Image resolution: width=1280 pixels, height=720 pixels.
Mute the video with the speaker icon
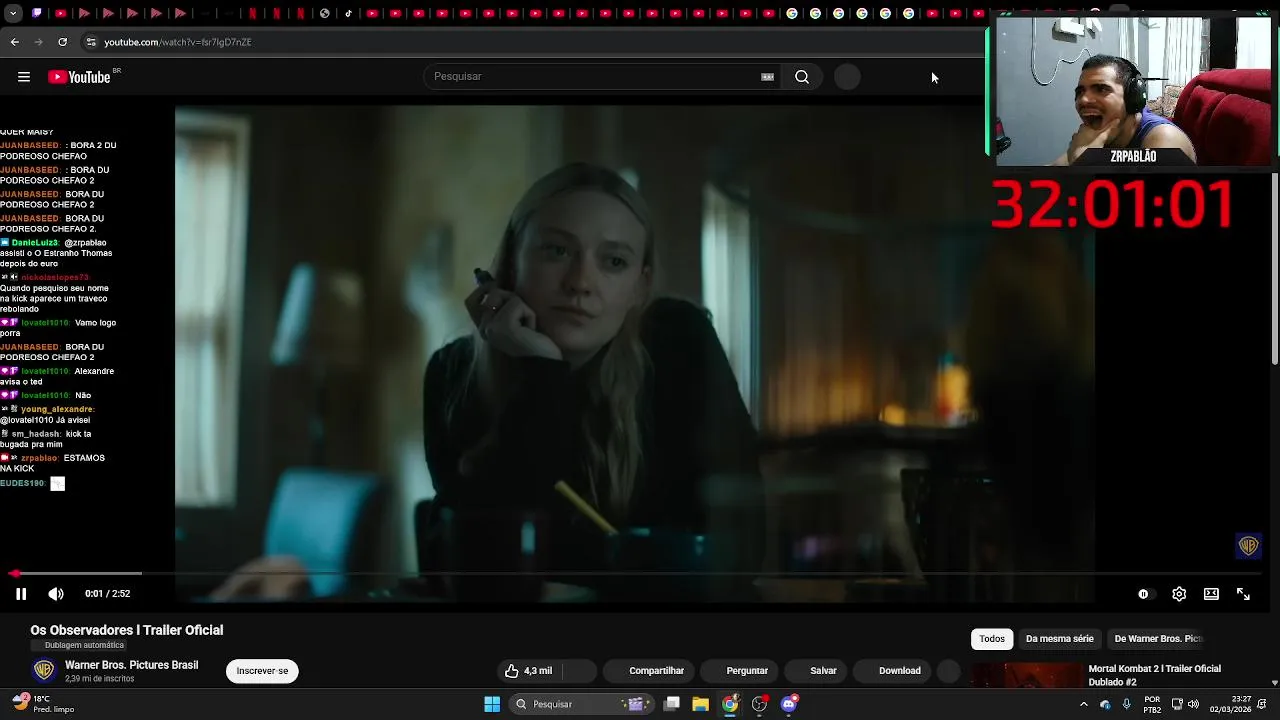[56, 594]
